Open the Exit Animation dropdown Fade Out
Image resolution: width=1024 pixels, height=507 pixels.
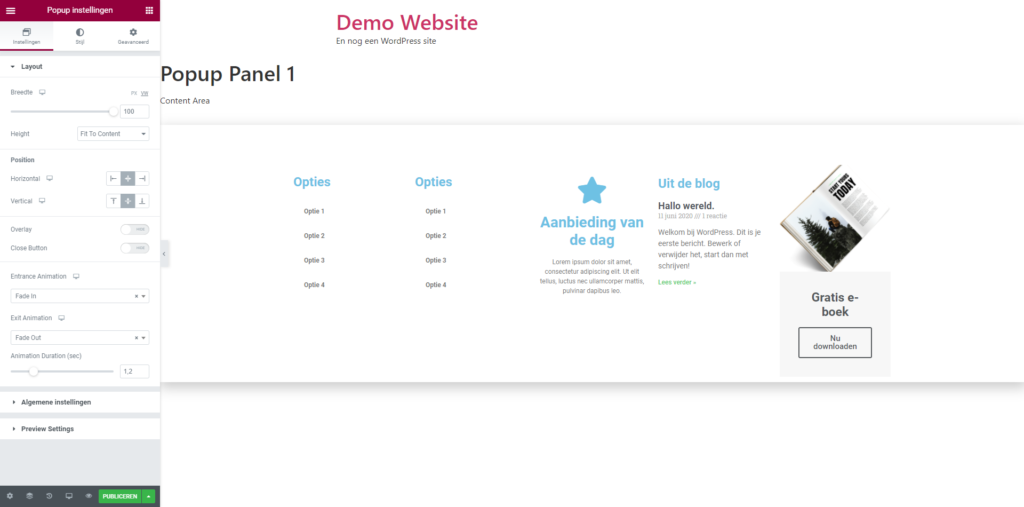(80, 338)
